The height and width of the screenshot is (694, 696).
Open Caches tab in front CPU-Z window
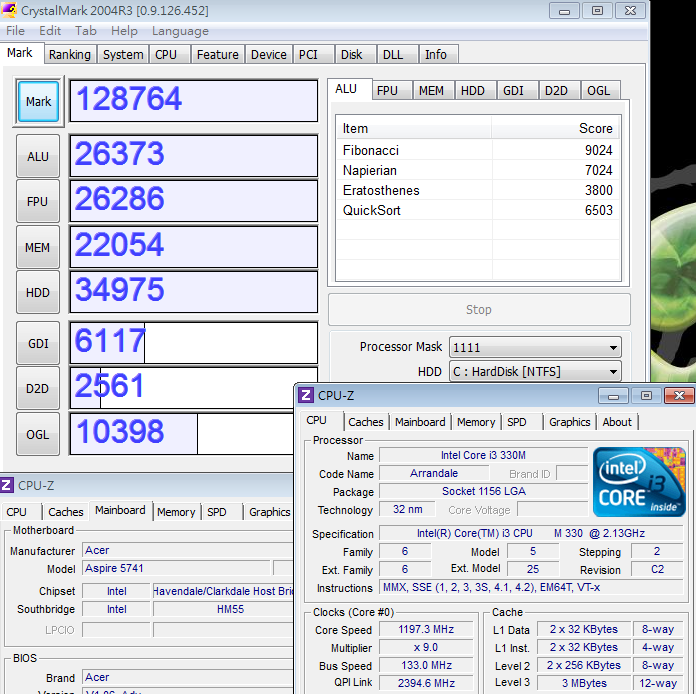tap(366, 422)
